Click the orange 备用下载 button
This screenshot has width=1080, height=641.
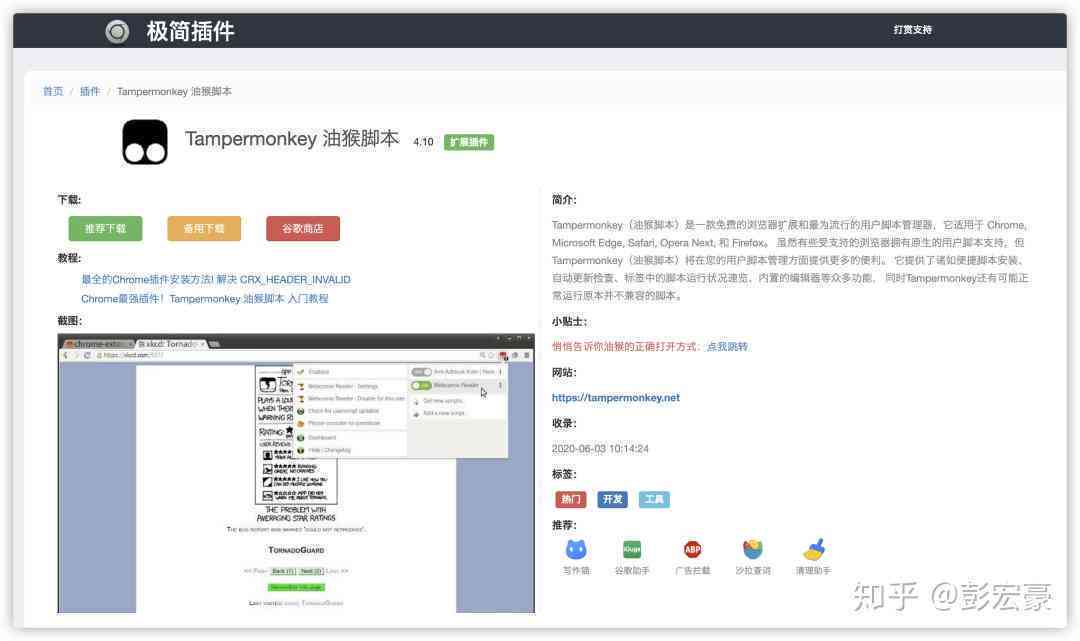[x=204, y=228]
